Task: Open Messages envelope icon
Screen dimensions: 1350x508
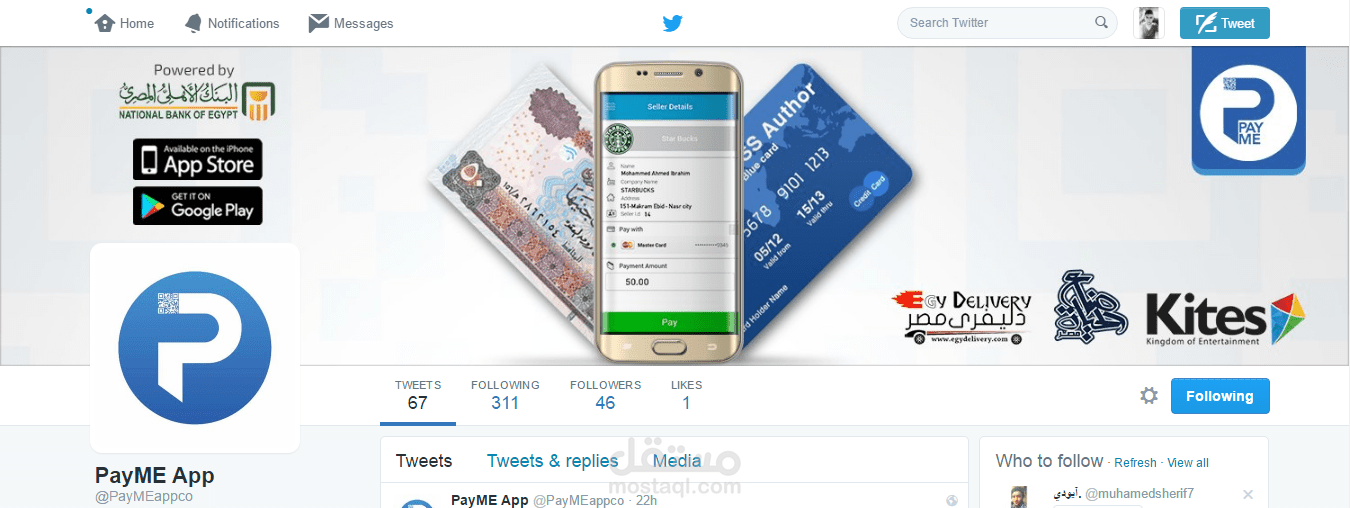Action: pyautogui.click(x=319, y=23)
